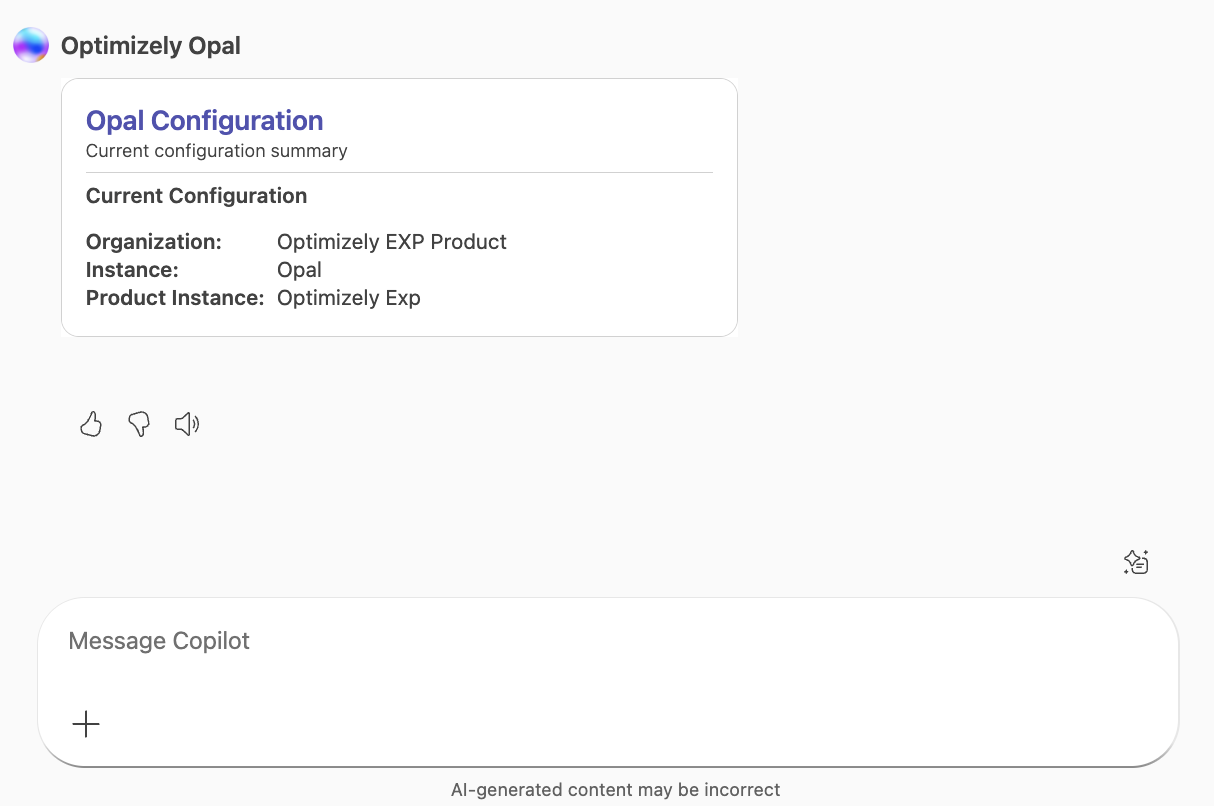Expand attachment options with the plus control
Screen dimensions: 1214x806
pyautogui.click(x=86, y=723)
